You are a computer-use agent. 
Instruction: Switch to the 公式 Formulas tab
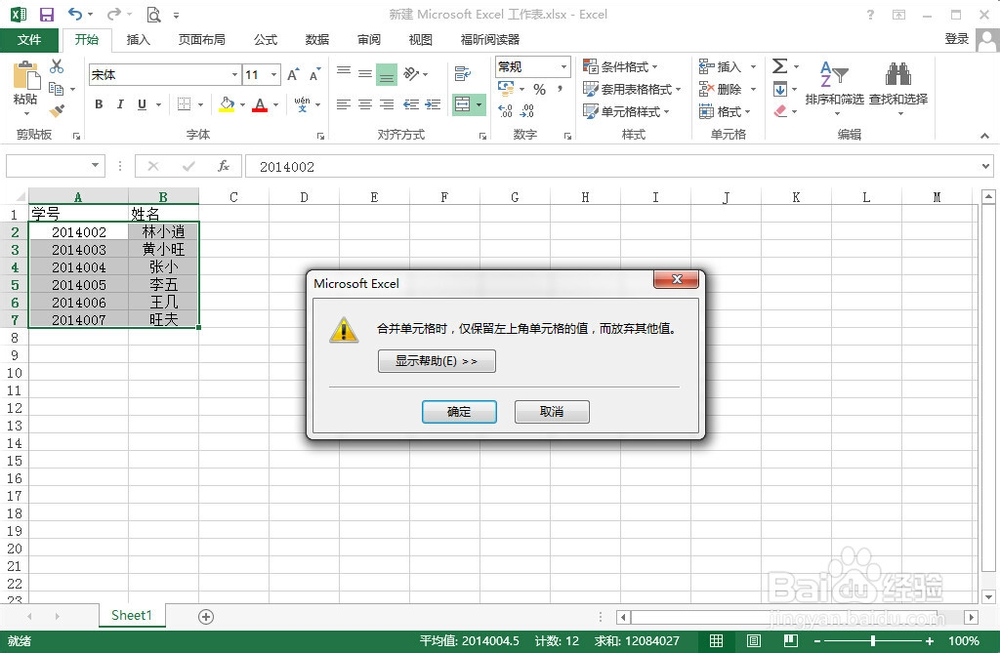pyautogui.click(x=265, y=40)
